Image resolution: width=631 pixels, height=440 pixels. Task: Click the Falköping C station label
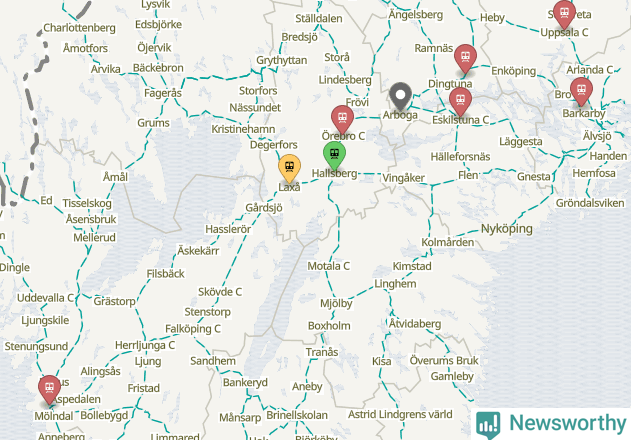click(x=193, y=329)
